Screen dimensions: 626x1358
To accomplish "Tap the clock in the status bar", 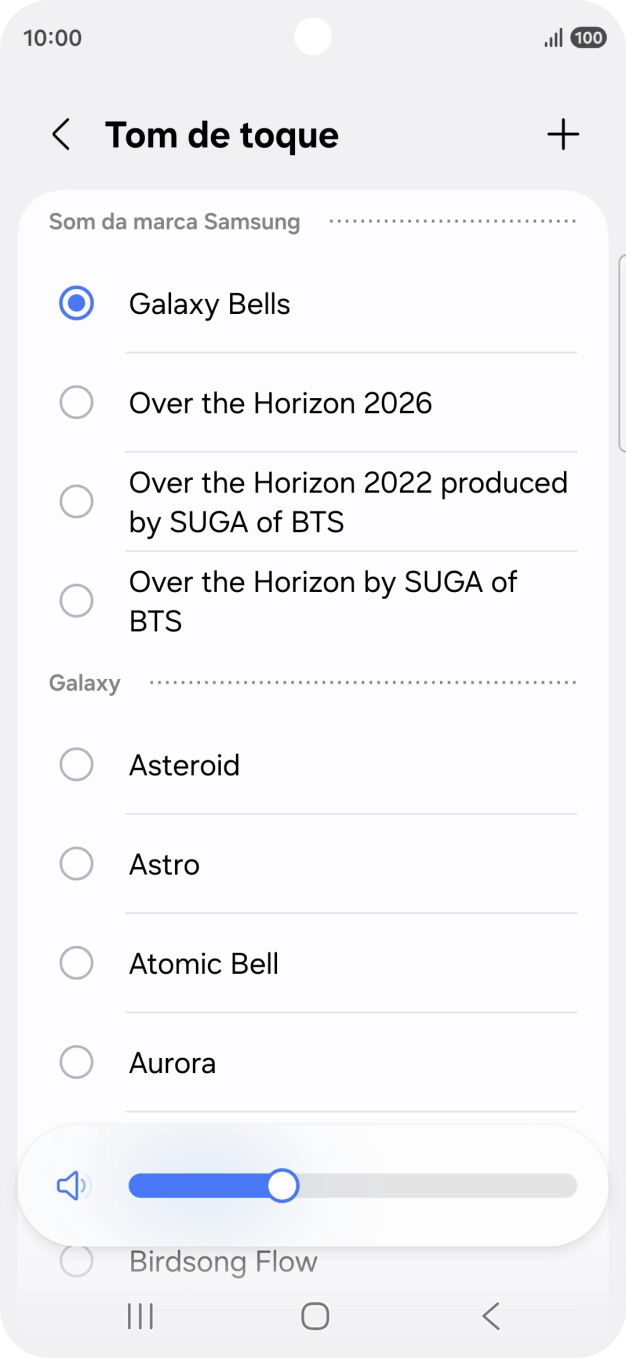I will click(52, 38).
